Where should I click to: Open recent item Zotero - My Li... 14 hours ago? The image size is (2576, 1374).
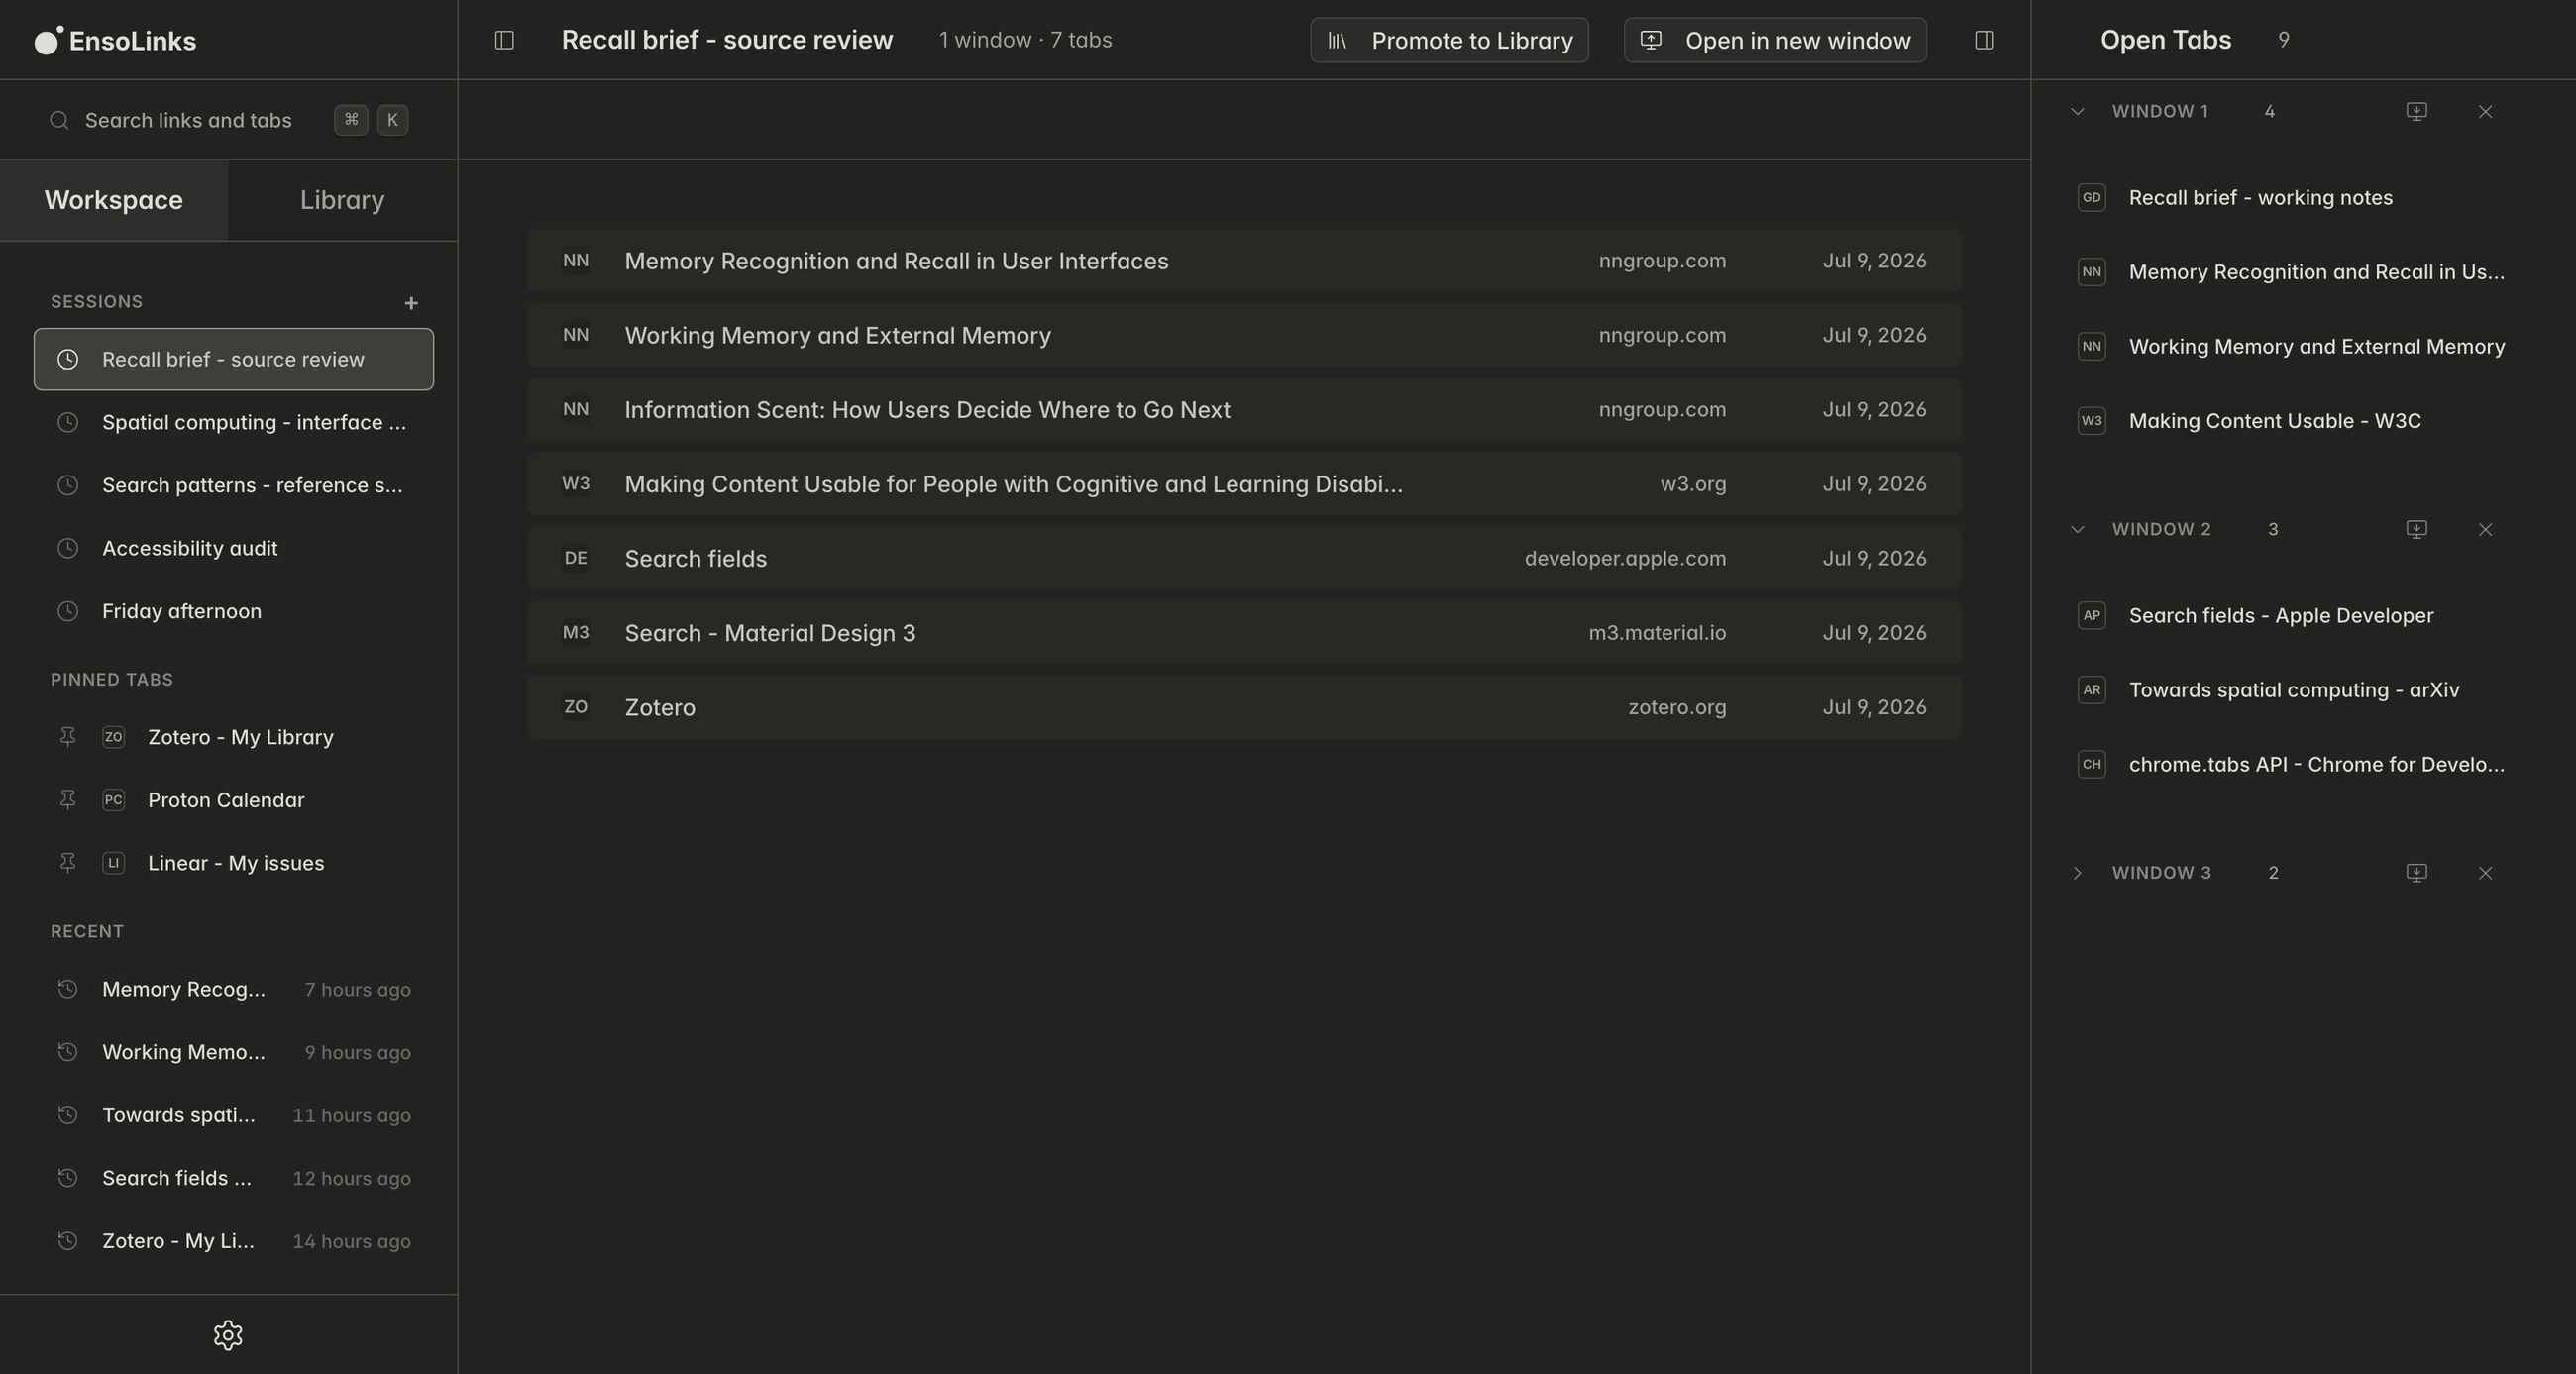pos(234,1241)
